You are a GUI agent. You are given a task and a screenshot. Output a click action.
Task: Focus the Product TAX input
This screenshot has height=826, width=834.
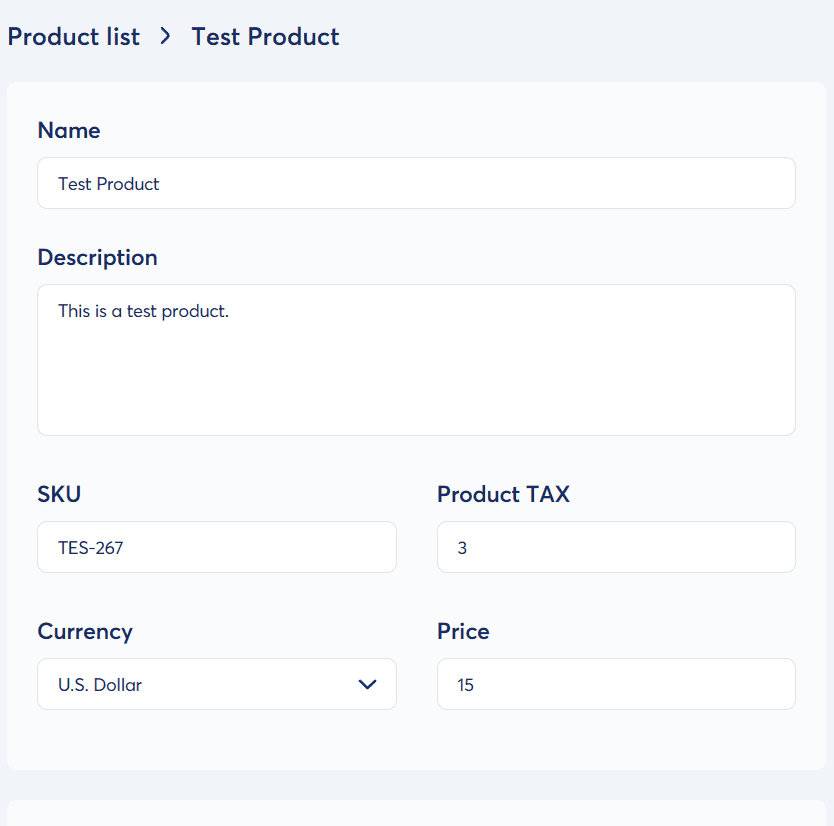(x=616, y=548)
